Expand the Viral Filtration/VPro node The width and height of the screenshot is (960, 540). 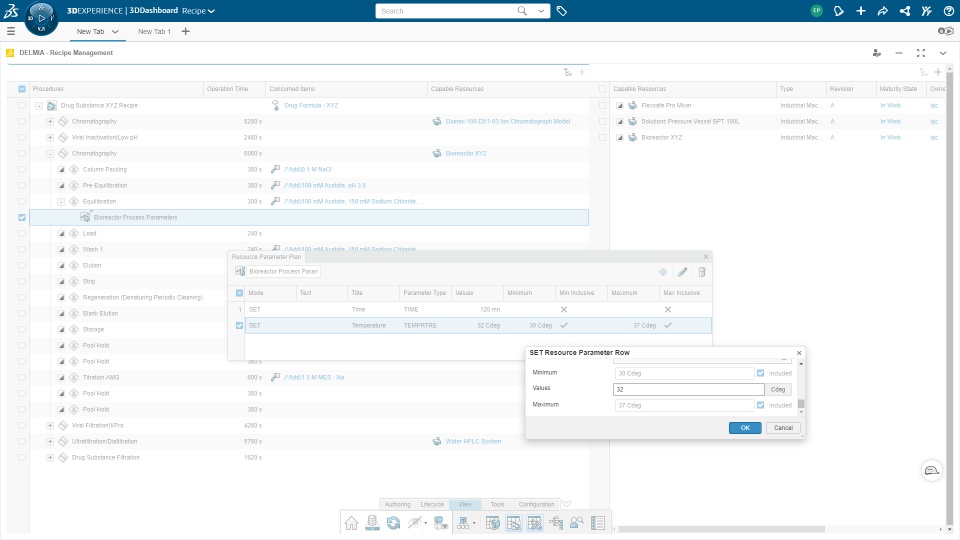50,426
